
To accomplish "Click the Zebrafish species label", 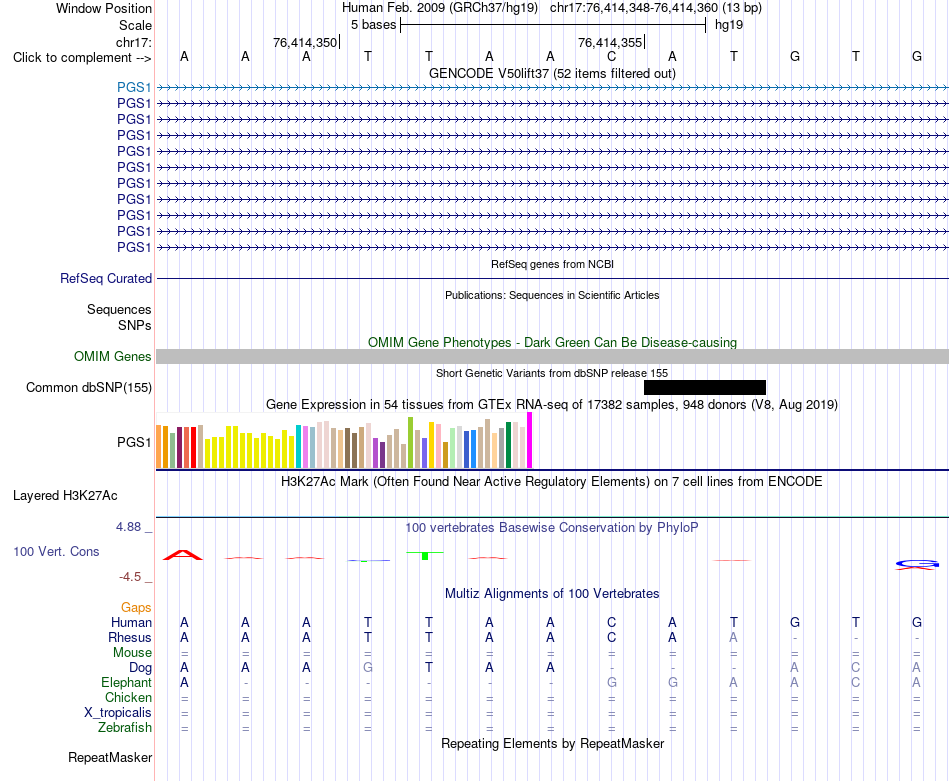I will [125, 727].
